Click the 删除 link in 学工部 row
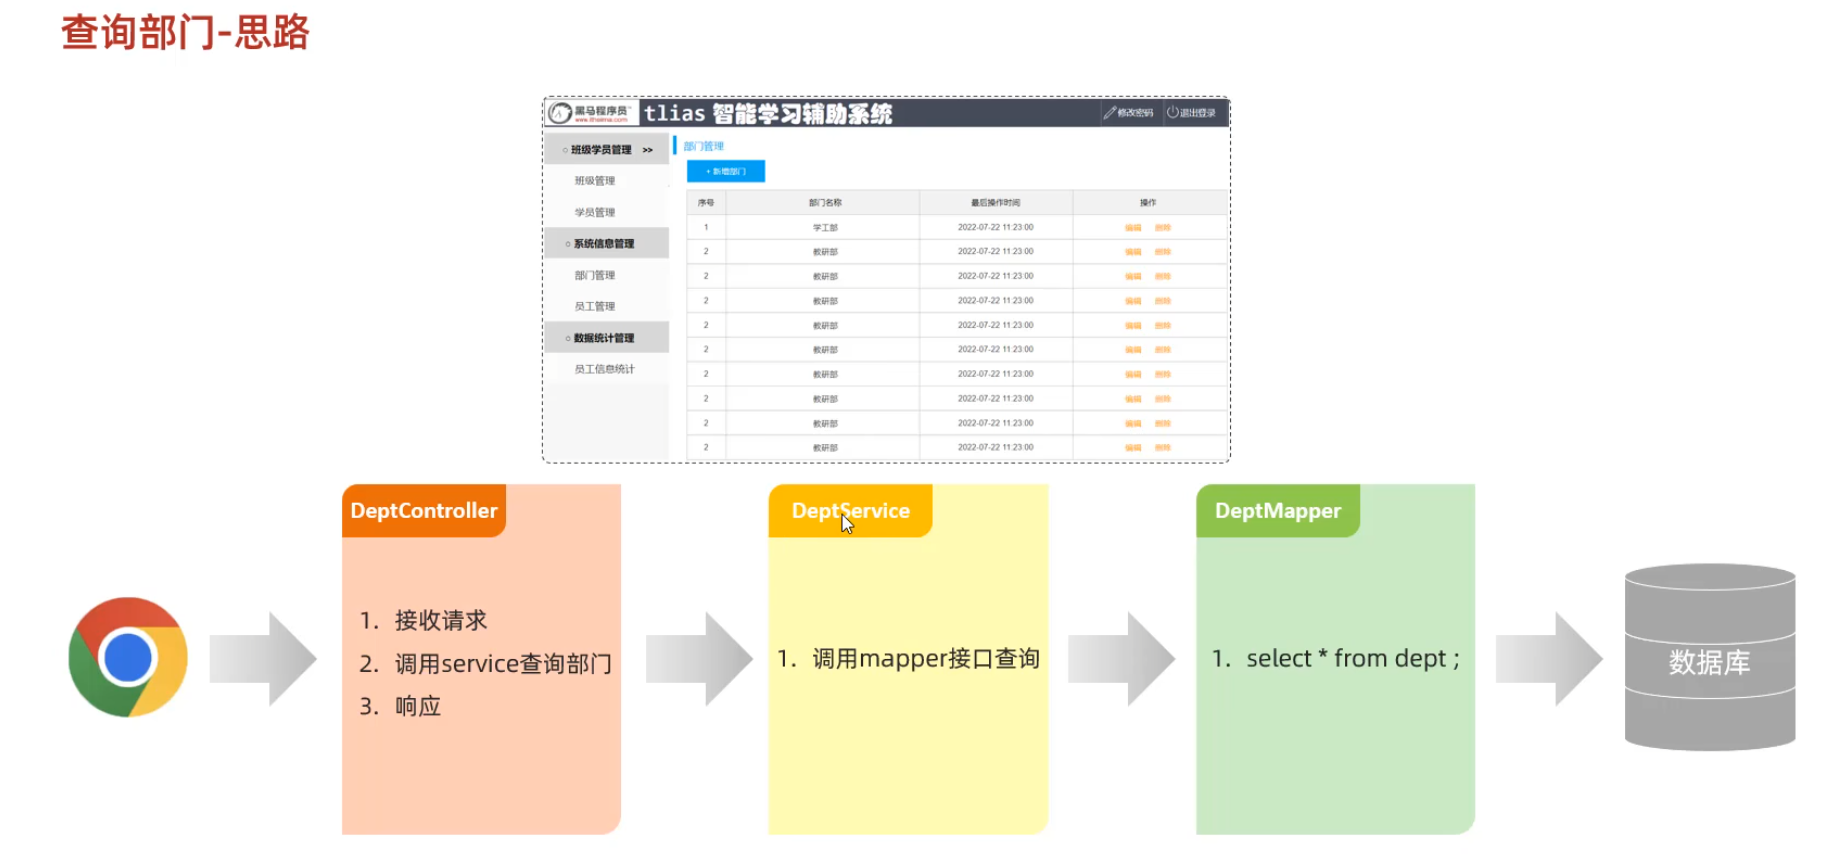 pyautogui.click(x=1163, y=228)
